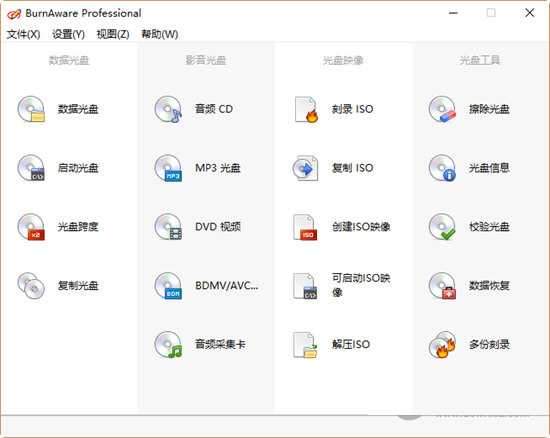Select the BDMV/AVC disc icon
This screenshot has height=438, width=550.
point(168,285)
